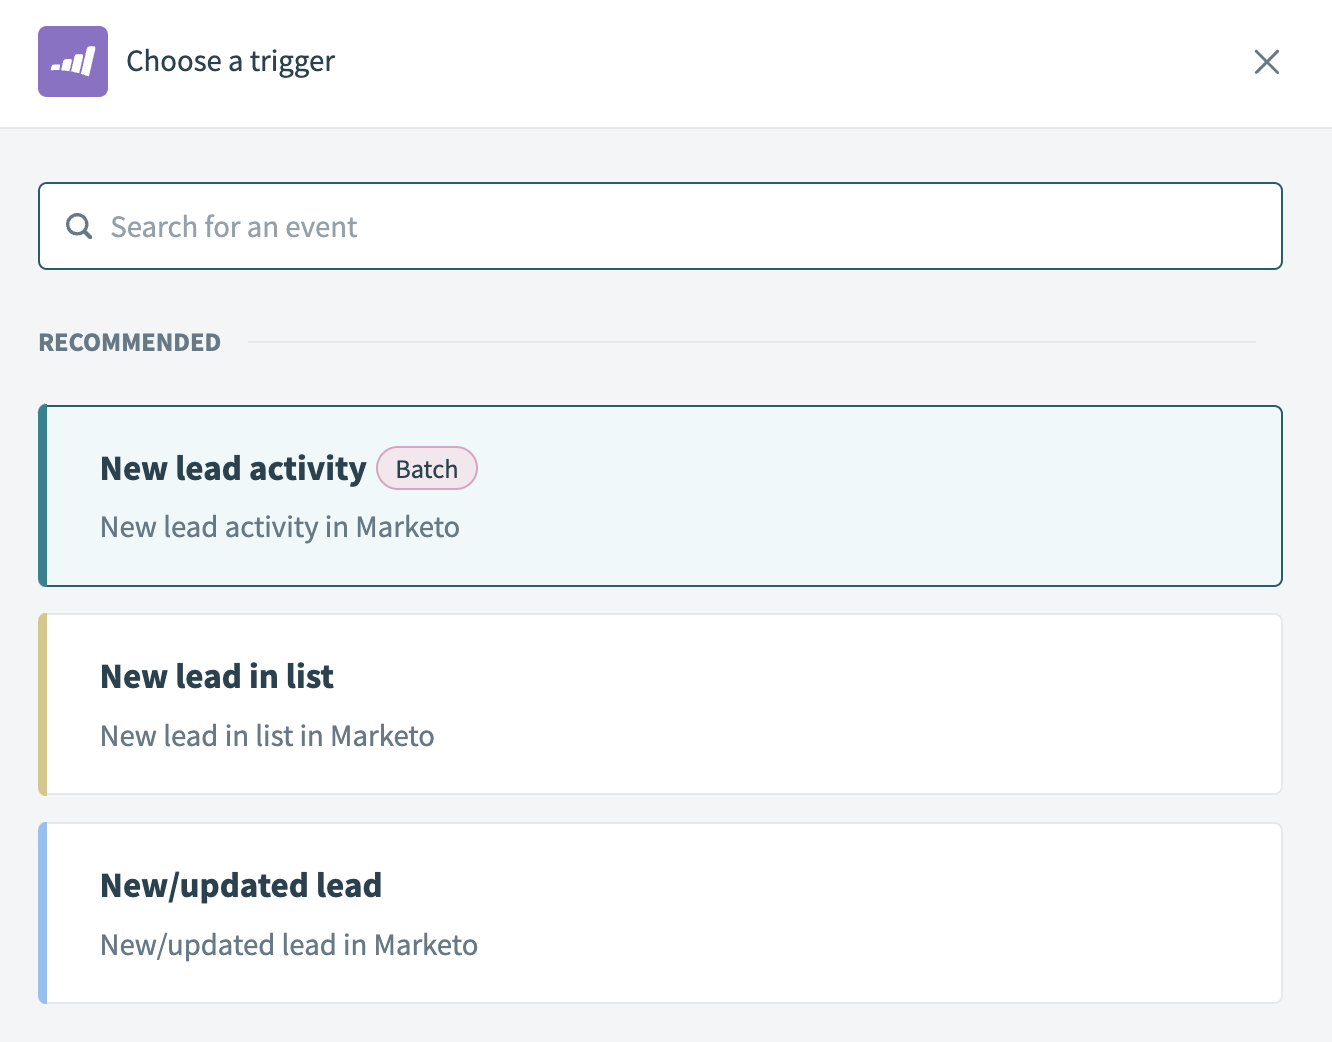Screen dimensions: 1332x1042
Task: Click blue color bar on New/updated lead
Action: pyautogui.click(x=43, y=913)
